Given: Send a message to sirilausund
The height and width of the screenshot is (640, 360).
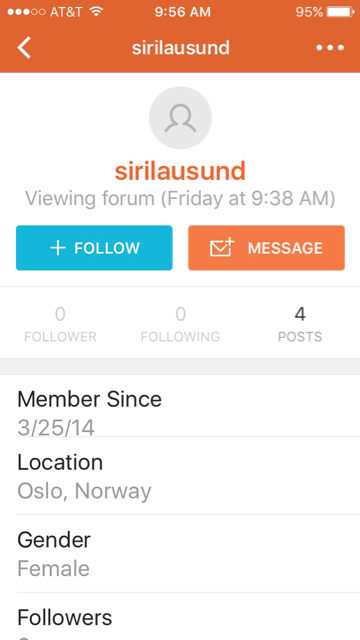Looking at the screenshot, I should point(267,248).
